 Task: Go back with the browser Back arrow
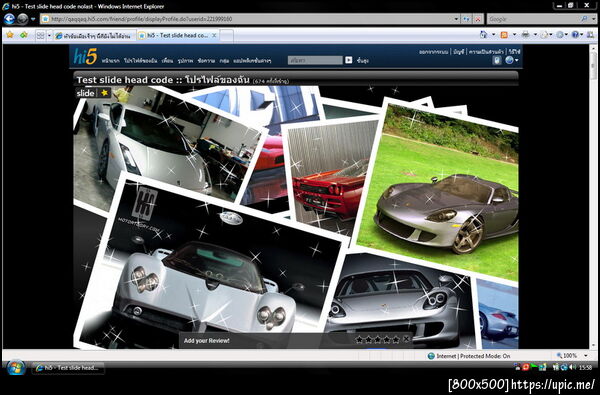point(9,18)
